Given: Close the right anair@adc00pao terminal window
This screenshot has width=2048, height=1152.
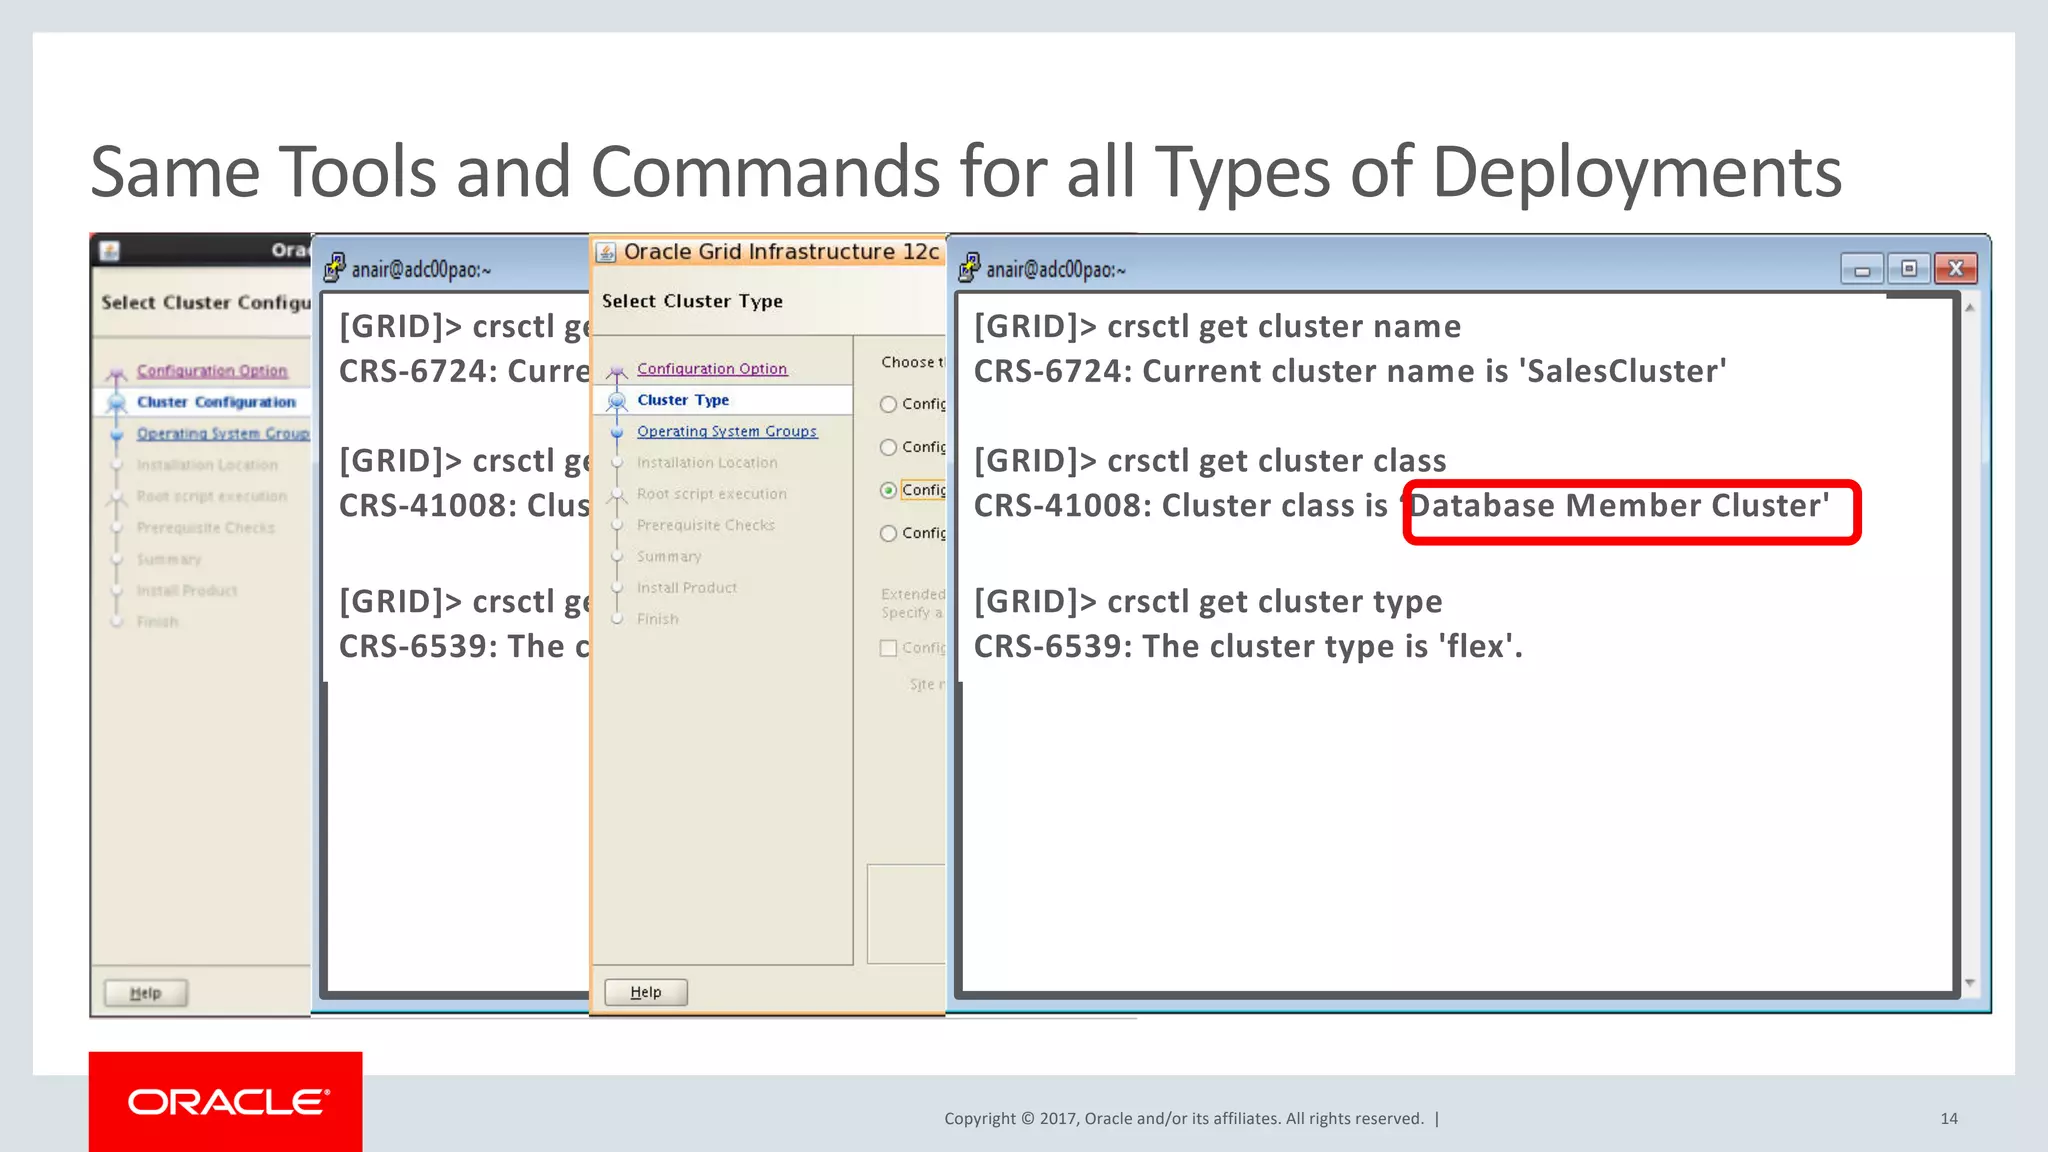Looking at the screenshot, I should 1956,269.
